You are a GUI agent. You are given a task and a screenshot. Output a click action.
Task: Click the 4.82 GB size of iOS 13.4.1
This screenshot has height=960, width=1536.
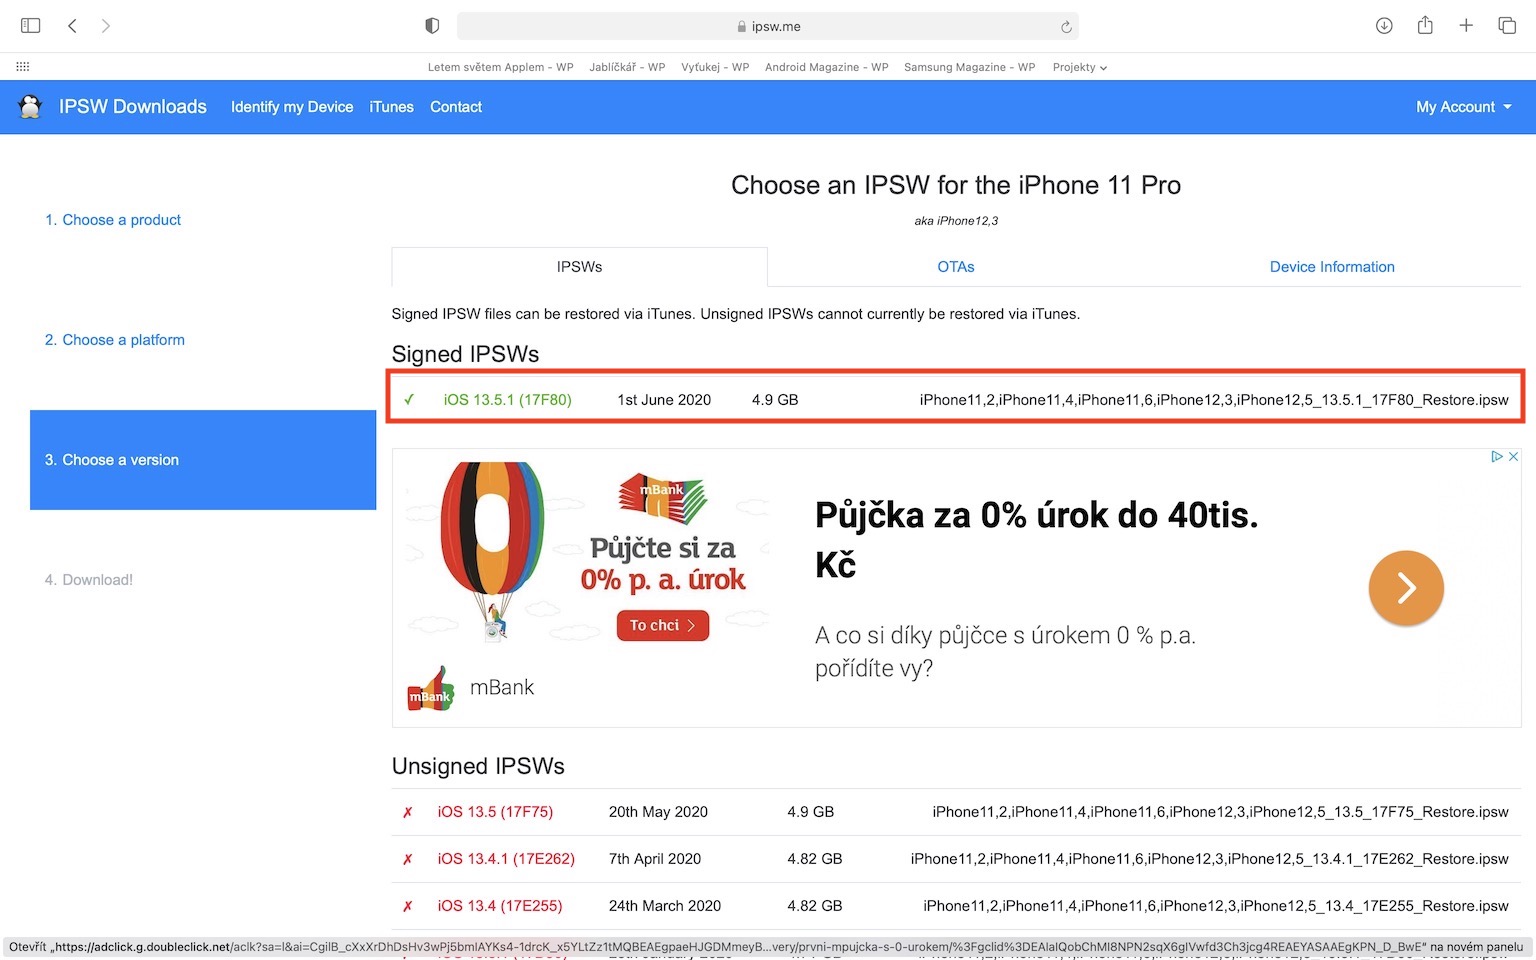pos(815,859)
